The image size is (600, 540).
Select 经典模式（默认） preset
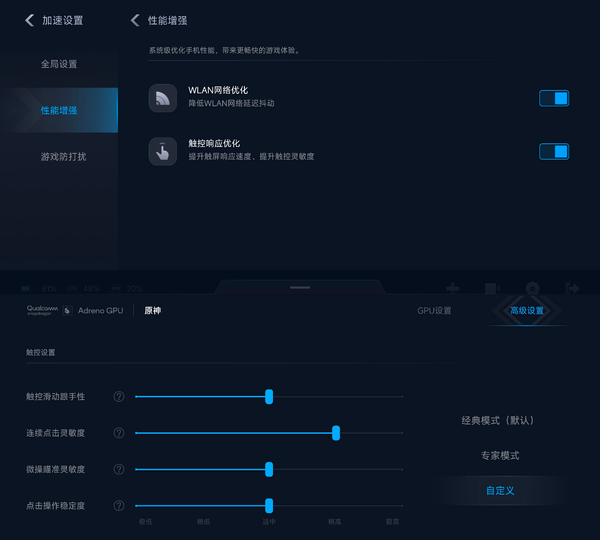point(500,421)
